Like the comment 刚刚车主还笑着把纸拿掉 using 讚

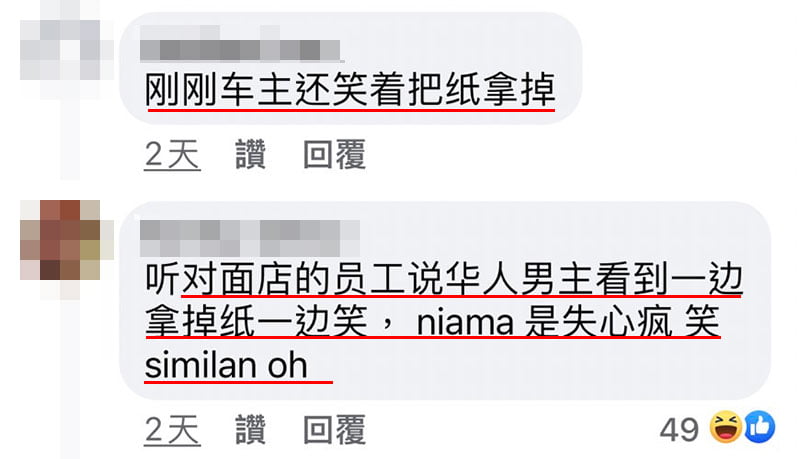pos(251,154)
